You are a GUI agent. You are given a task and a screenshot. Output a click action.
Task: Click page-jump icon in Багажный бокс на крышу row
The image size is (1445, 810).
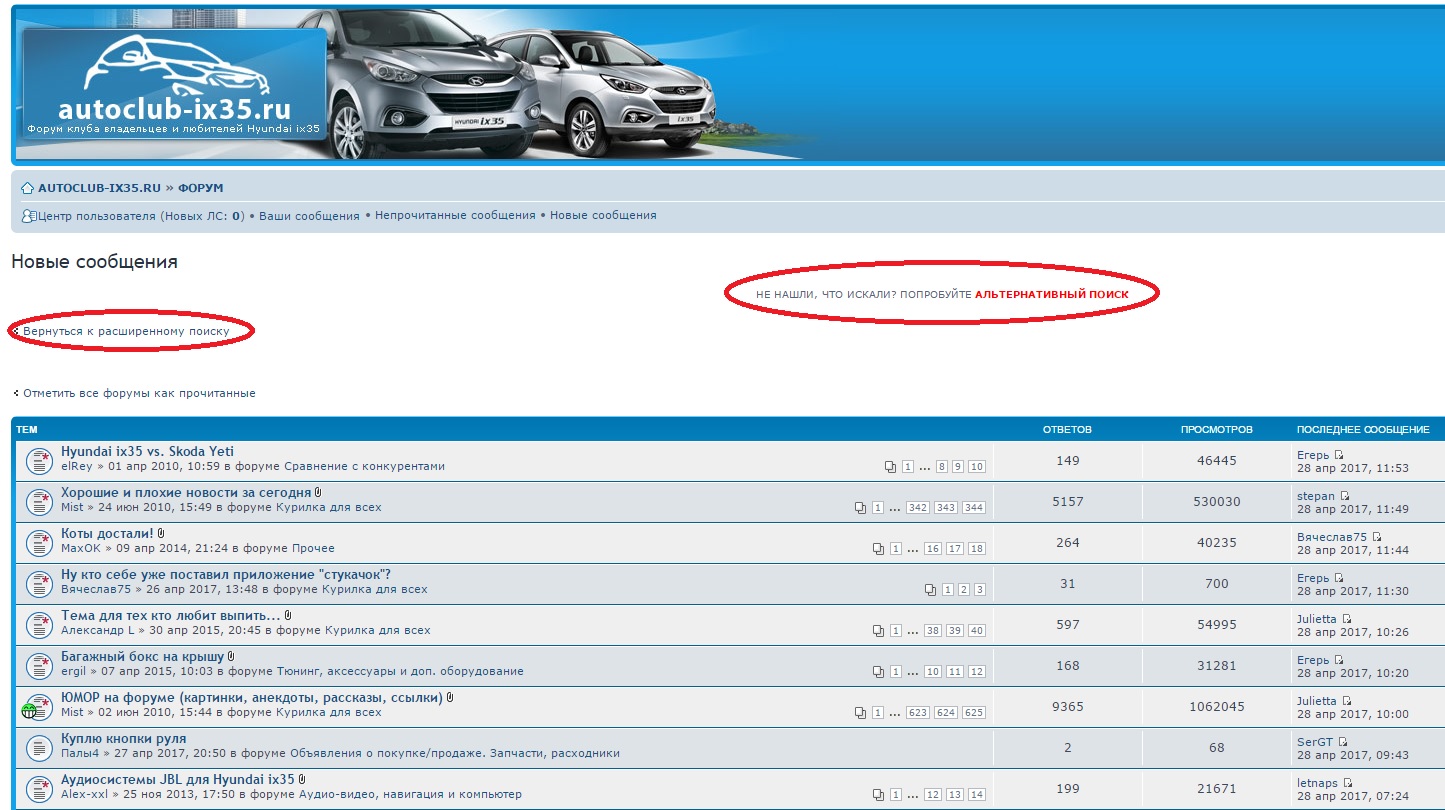[878, 672]
